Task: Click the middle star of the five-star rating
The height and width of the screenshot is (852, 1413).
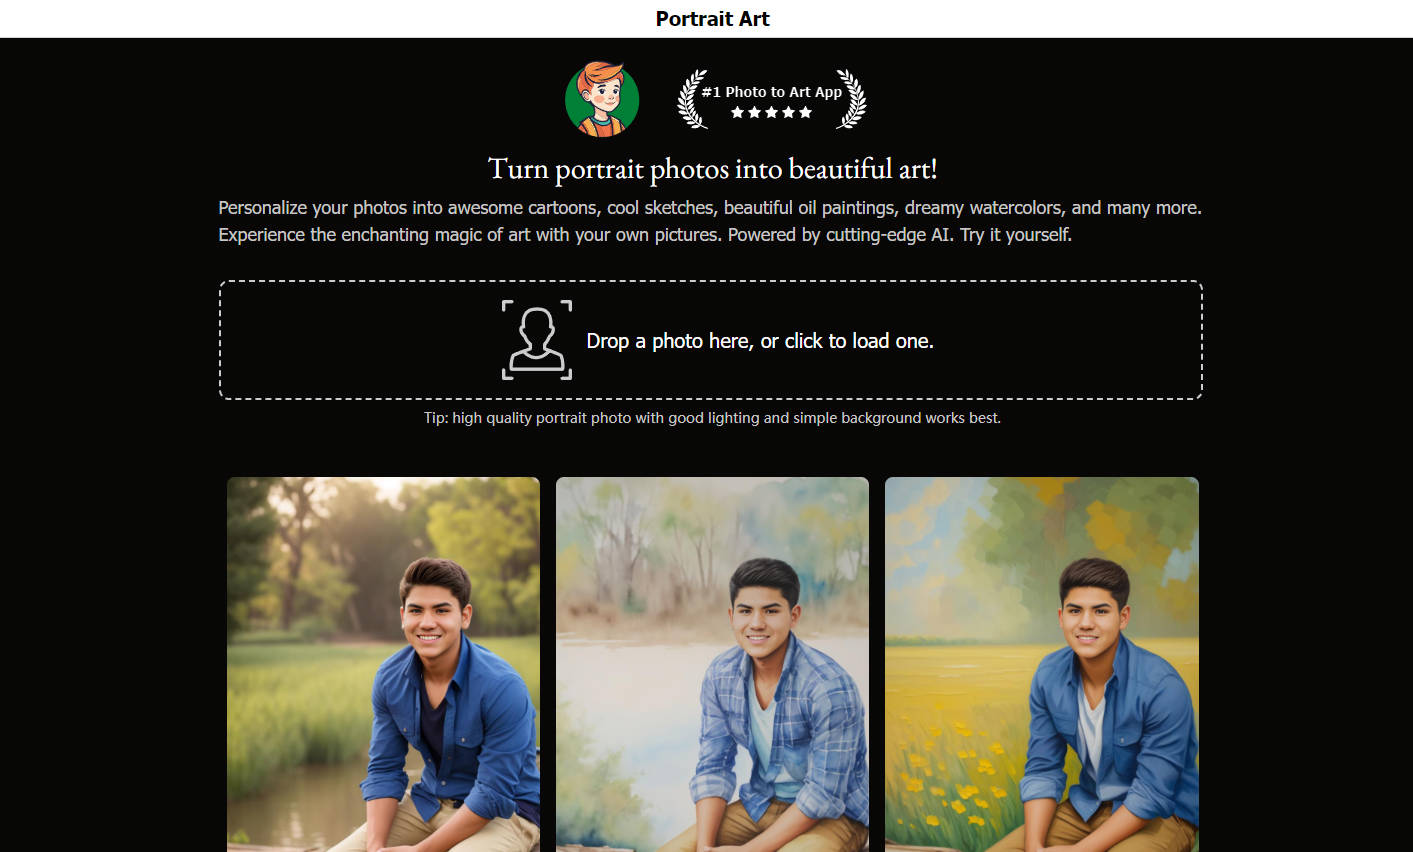Action: tap(772, 113)
